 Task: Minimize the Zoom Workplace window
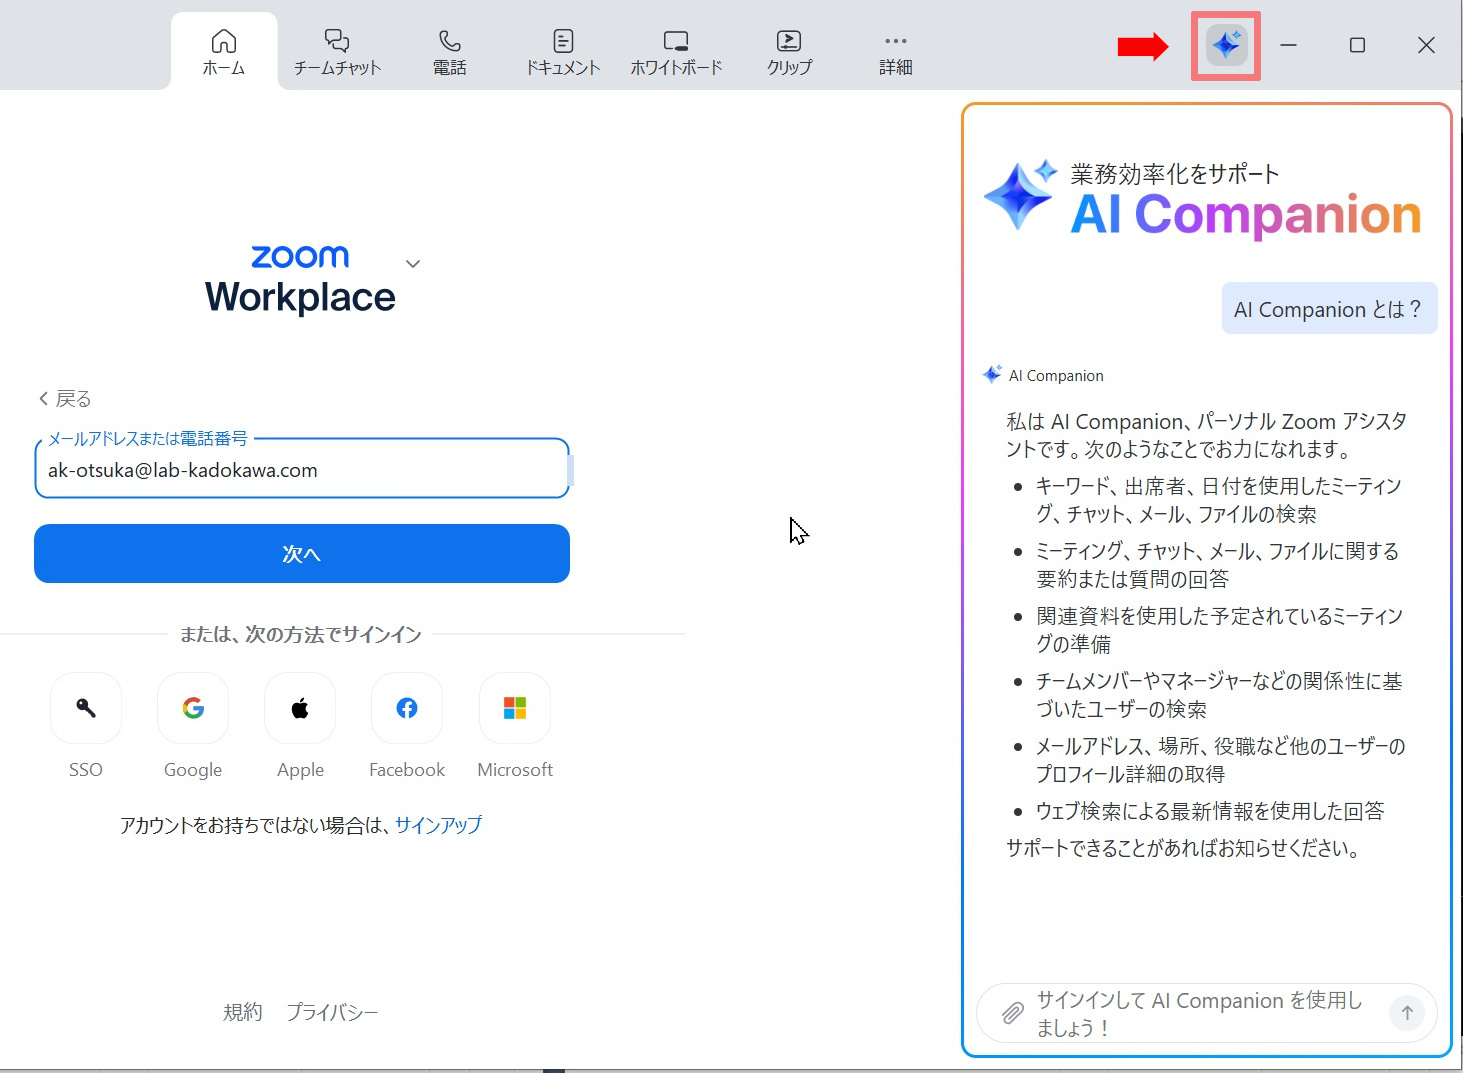click(1288, 45)
